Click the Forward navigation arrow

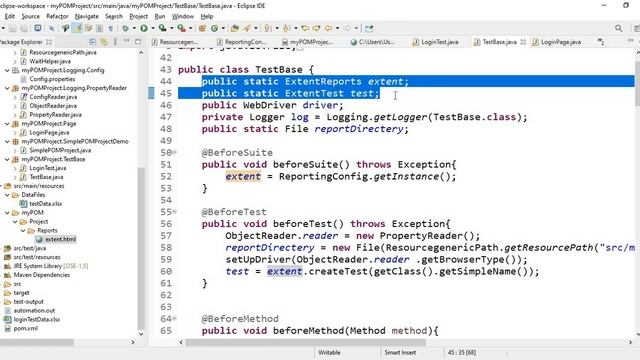pyautogui.click(x=347, y=28)
